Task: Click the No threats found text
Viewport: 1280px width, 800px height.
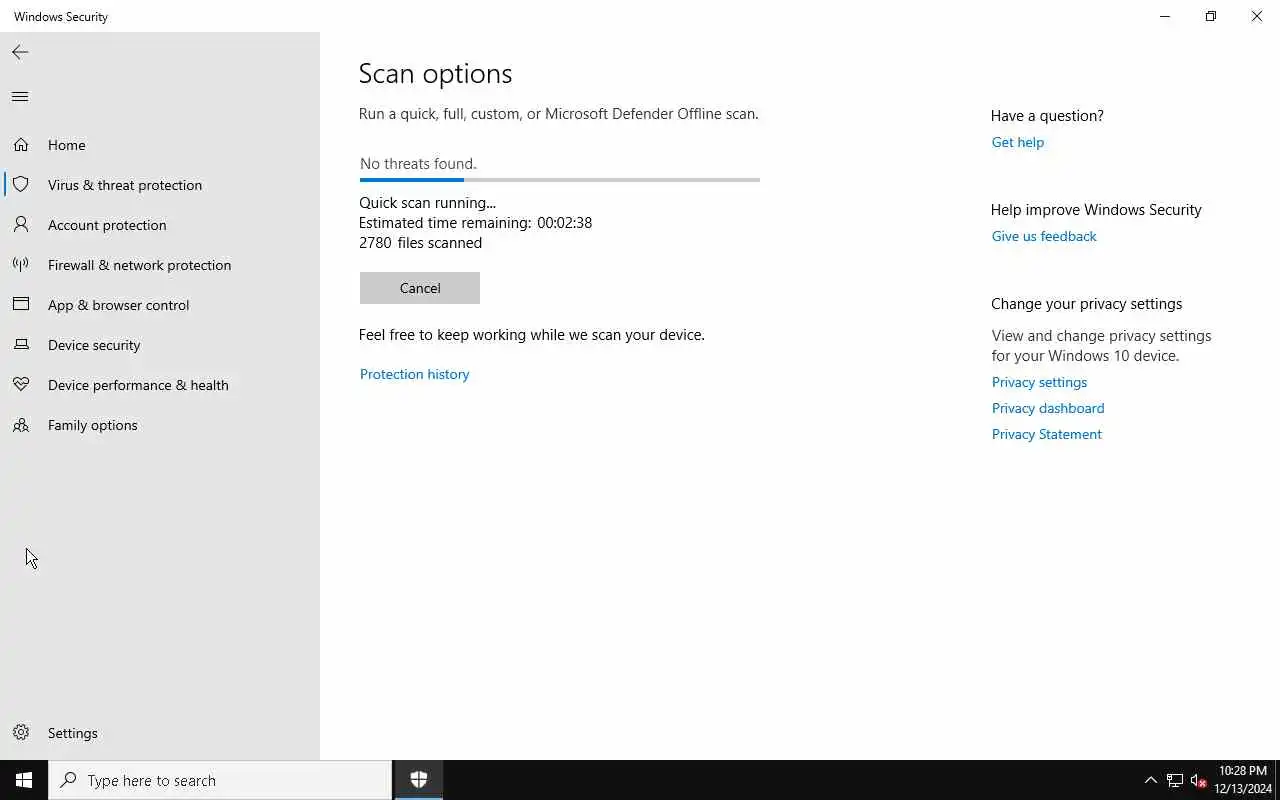Action: pos(418,164)
